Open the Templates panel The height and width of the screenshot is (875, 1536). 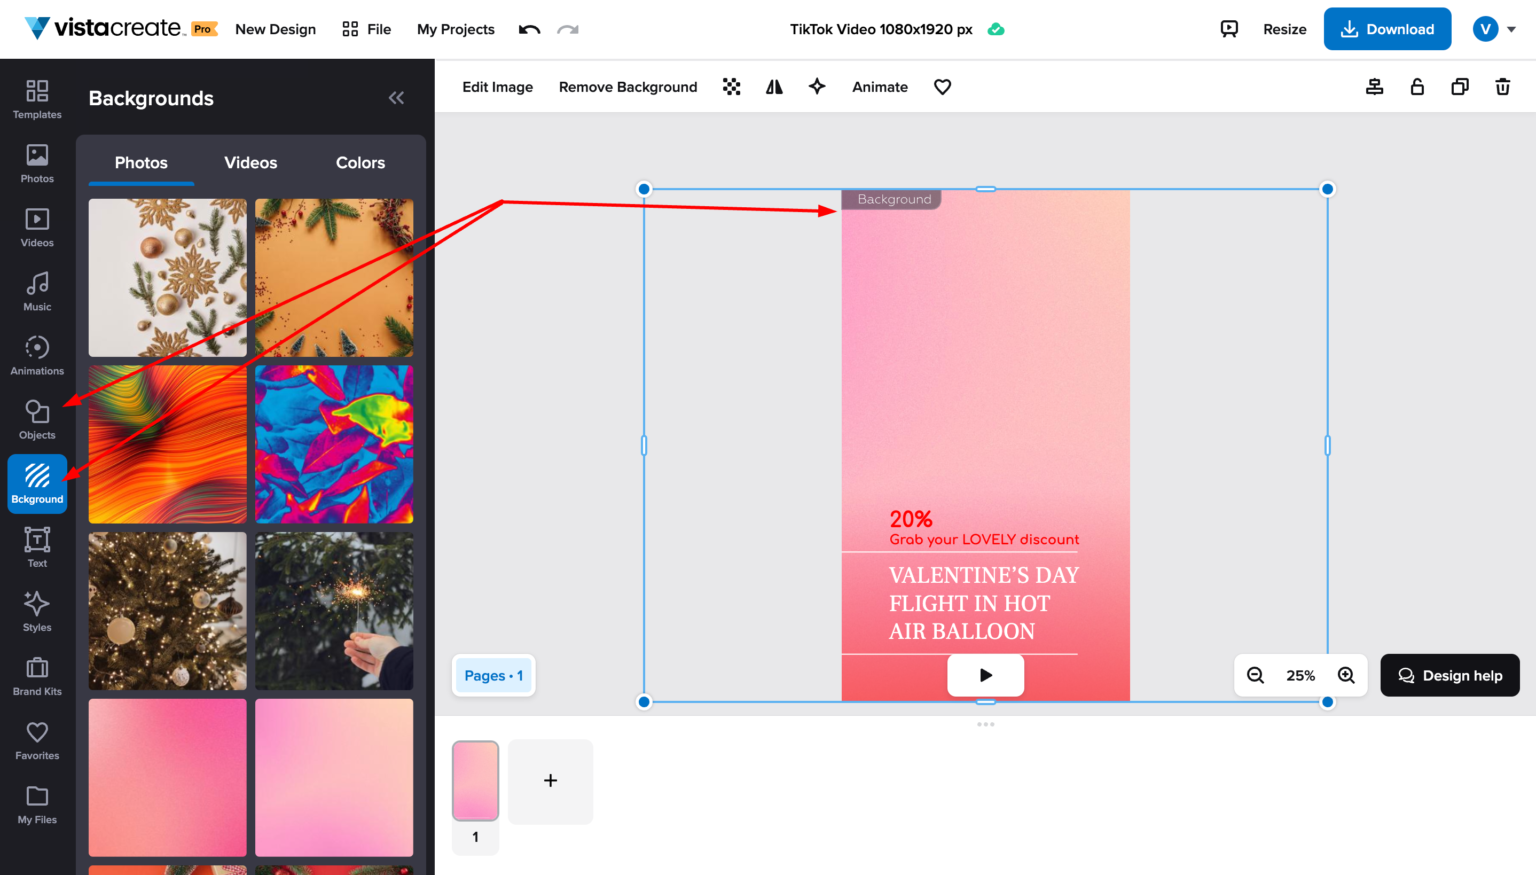coord(37,99)
